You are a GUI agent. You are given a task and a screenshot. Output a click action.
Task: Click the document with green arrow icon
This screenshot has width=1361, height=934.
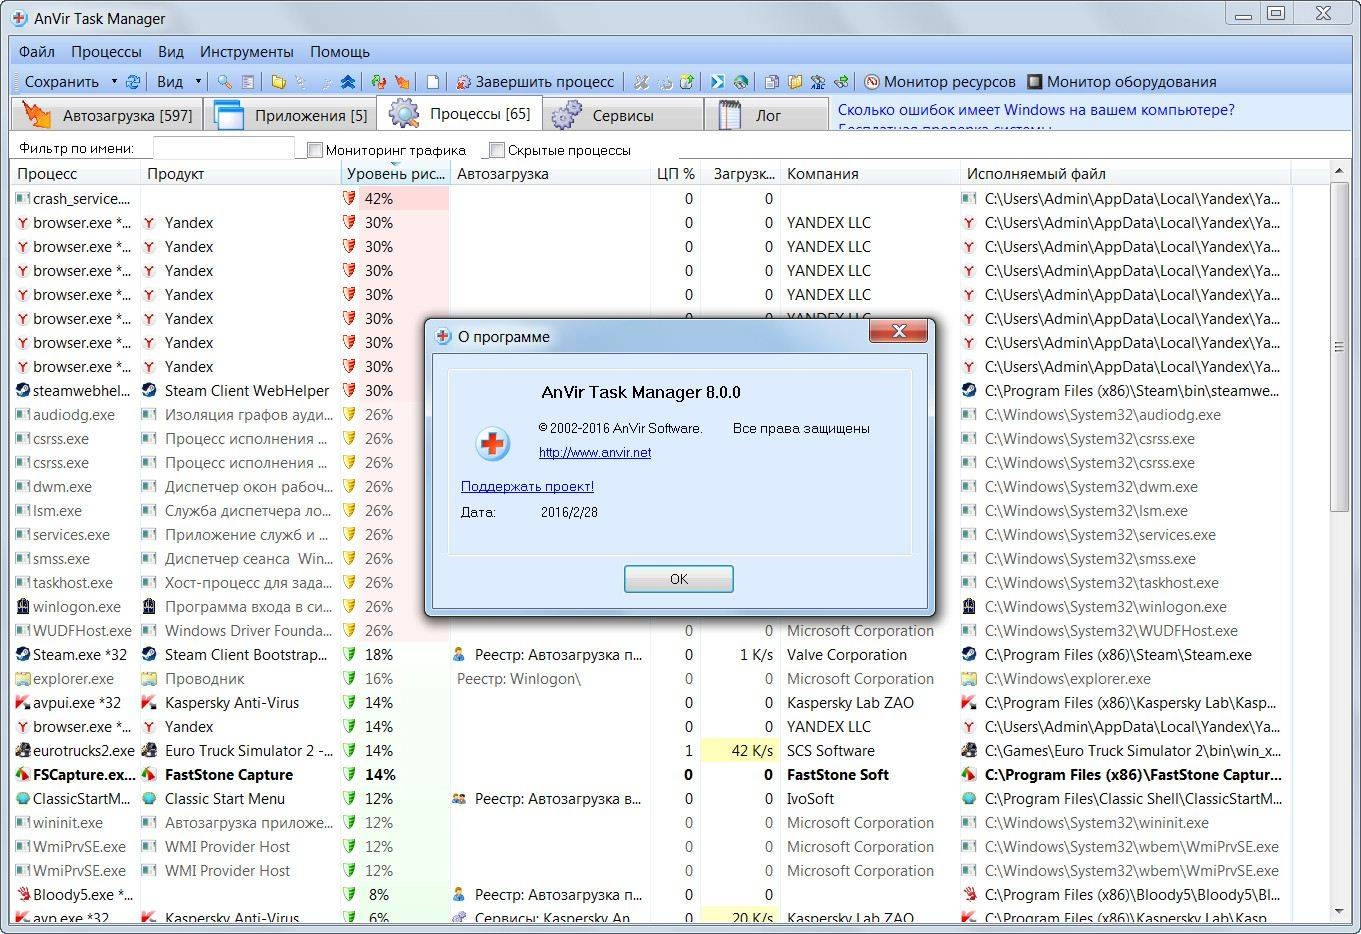687,82
